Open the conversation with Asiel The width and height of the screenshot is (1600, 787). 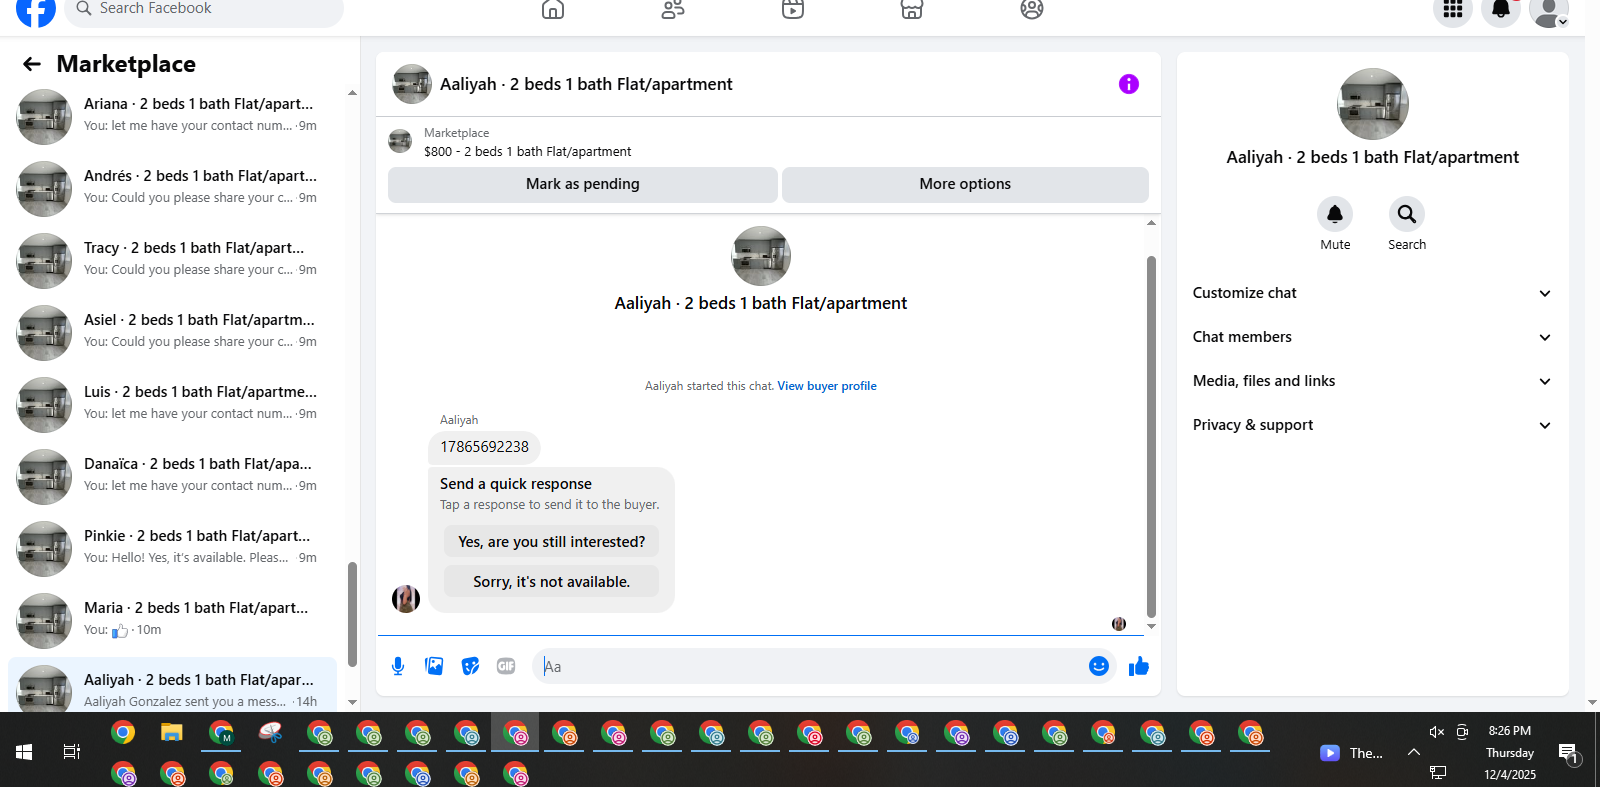[172, 332]
